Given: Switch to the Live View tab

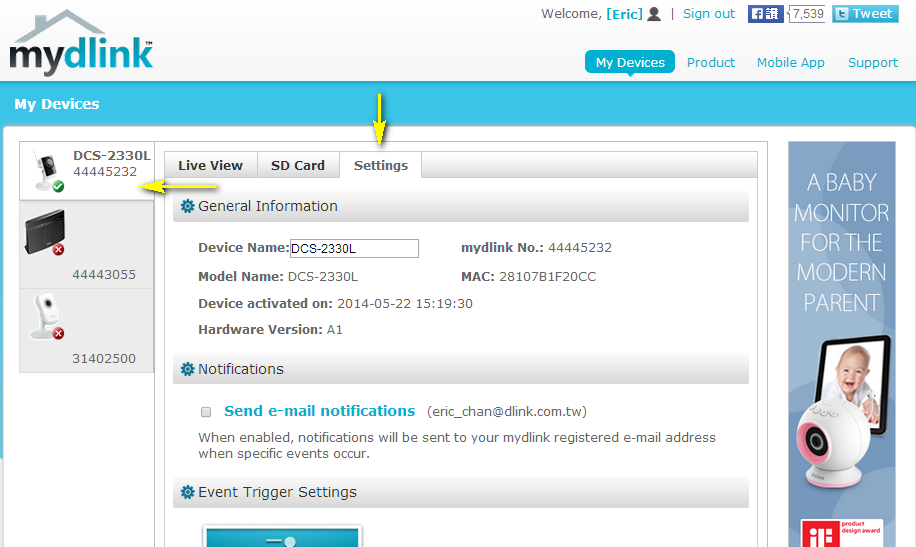Looking at the screenshot, I should click(210, 166).
